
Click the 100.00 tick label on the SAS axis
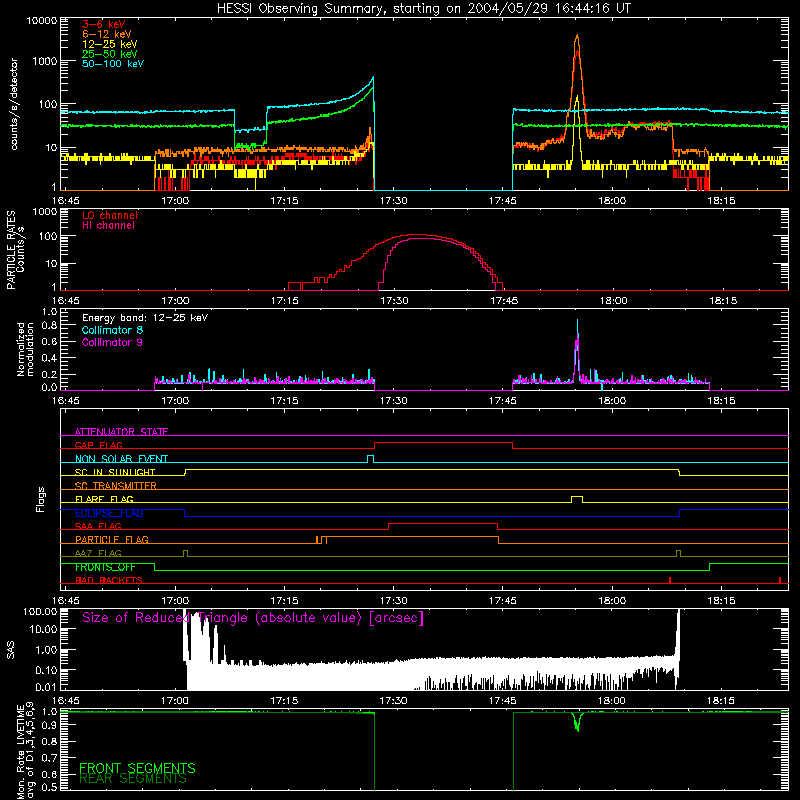pyautogui.click(x=40, y=611)
